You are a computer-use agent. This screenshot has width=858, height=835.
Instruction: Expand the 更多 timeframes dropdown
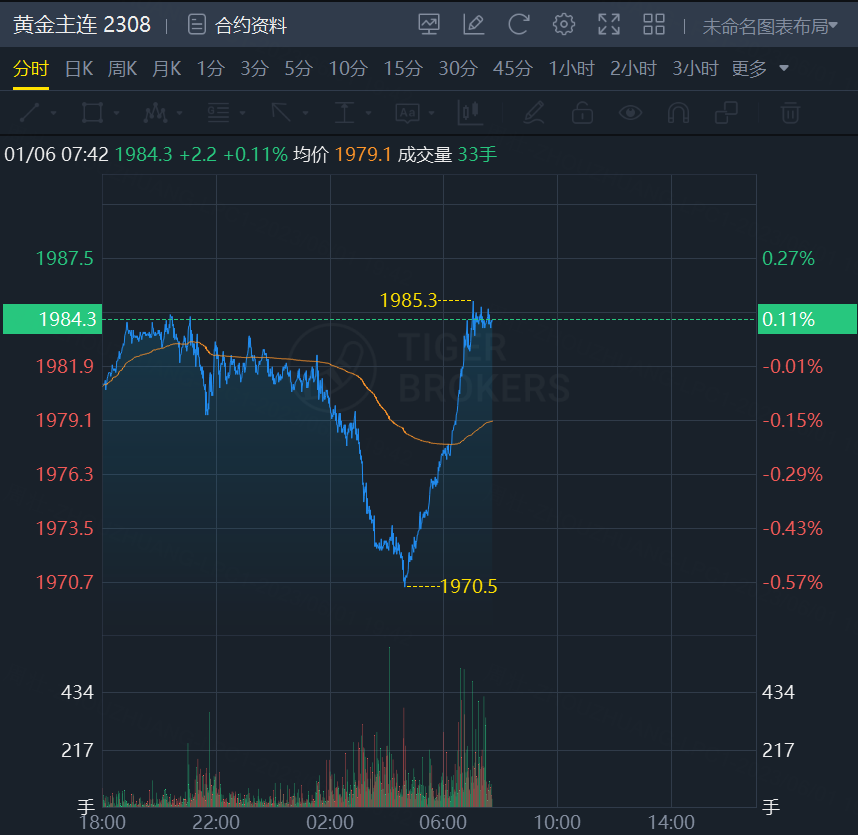pos(760,69)
